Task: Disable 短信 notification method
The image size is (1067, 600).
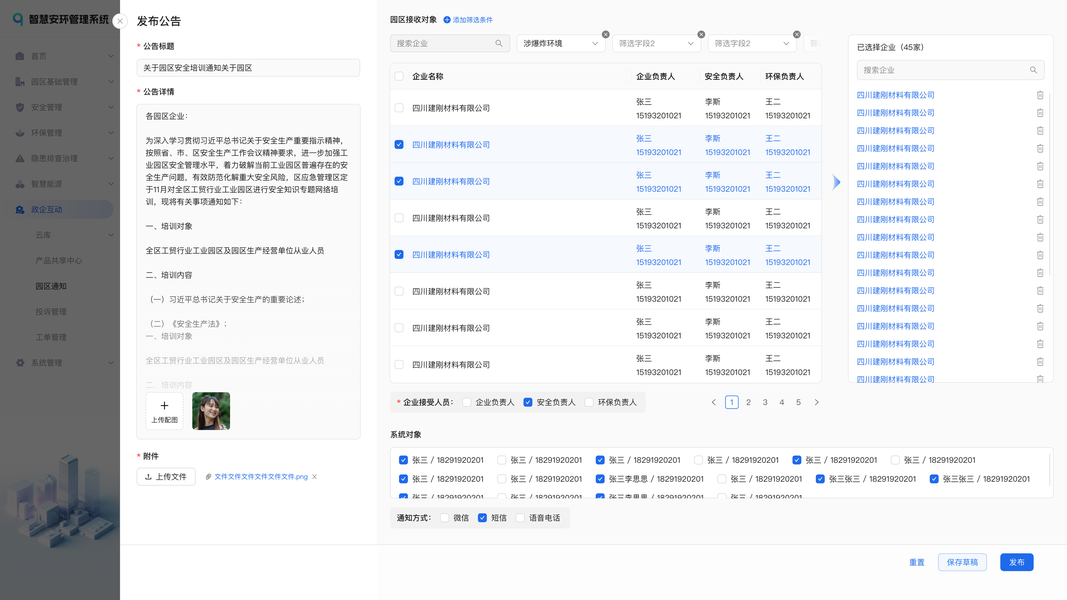Action: (x=482, y=518)
